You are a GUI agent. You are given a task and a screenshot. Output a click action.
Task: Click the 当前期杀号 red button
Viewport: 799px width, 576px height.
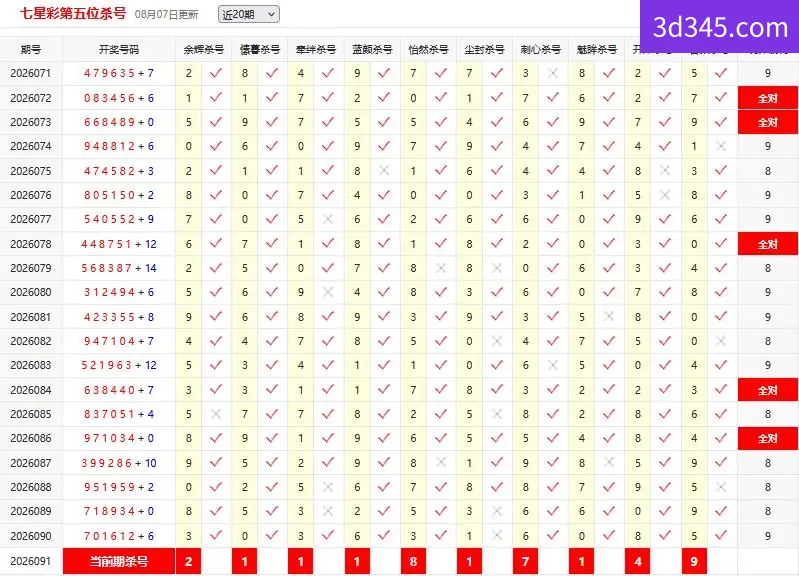119,561
